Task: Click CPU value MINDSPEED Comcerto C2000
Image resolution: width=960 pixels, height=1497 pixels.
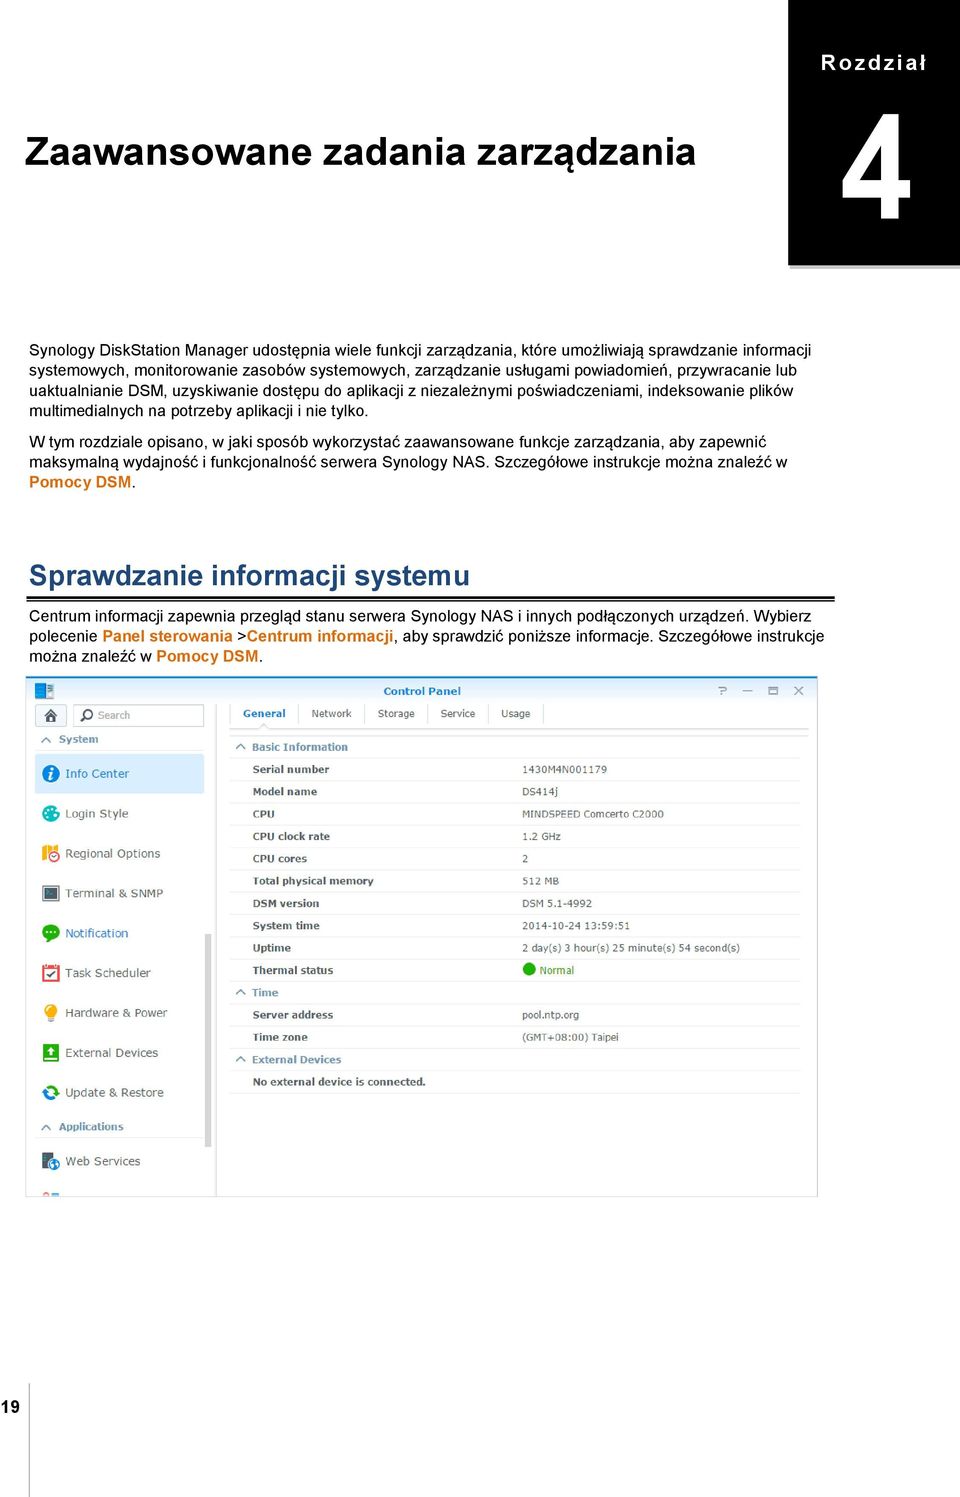Action: tap(593, 814)
